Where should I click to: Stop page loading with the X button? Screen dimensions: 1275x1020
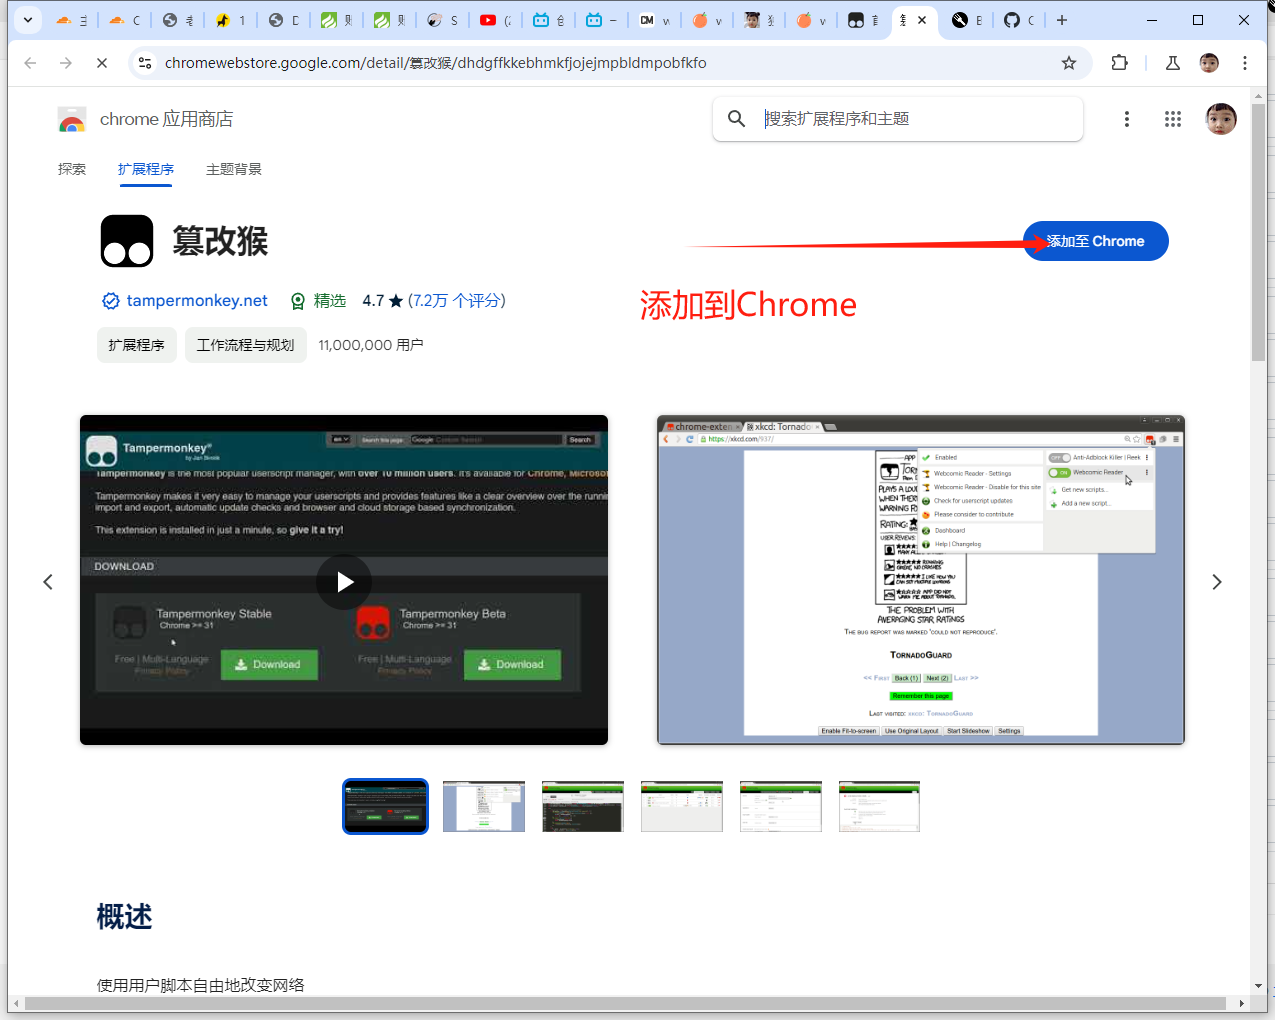click(x=102, y=63)
